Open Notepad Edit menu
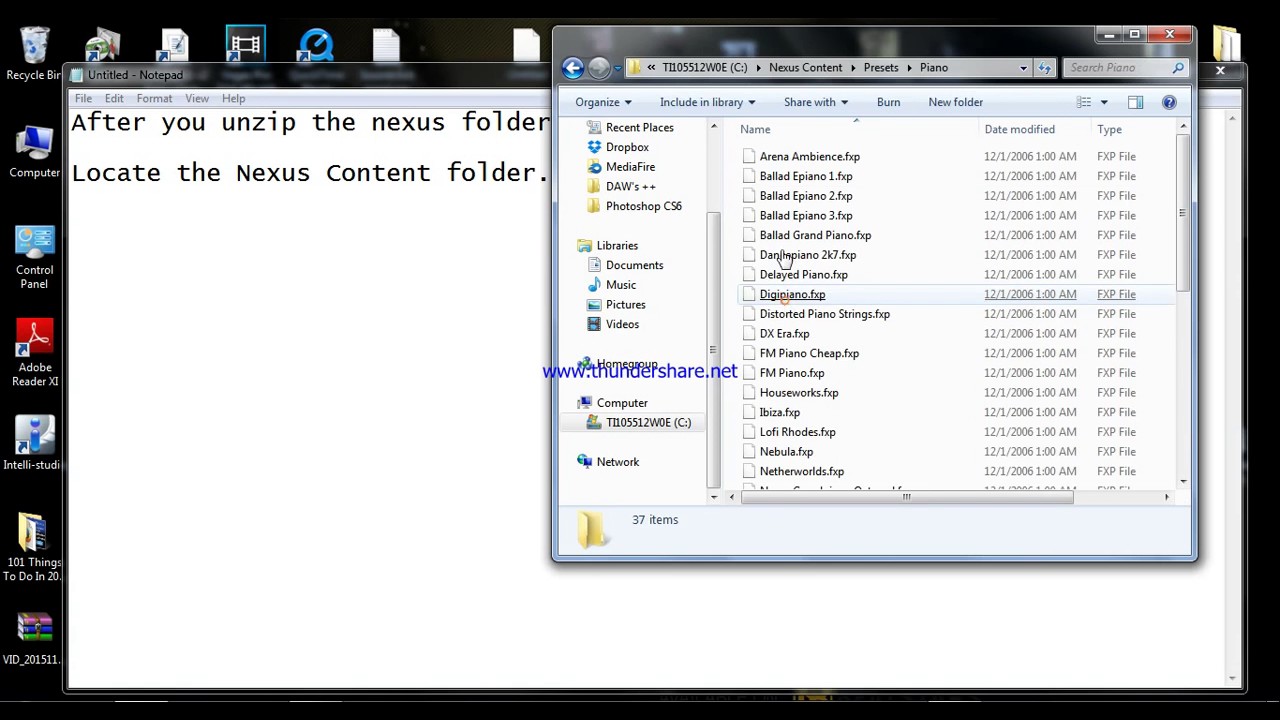1280x720 pixels. [x=114, y=99]
